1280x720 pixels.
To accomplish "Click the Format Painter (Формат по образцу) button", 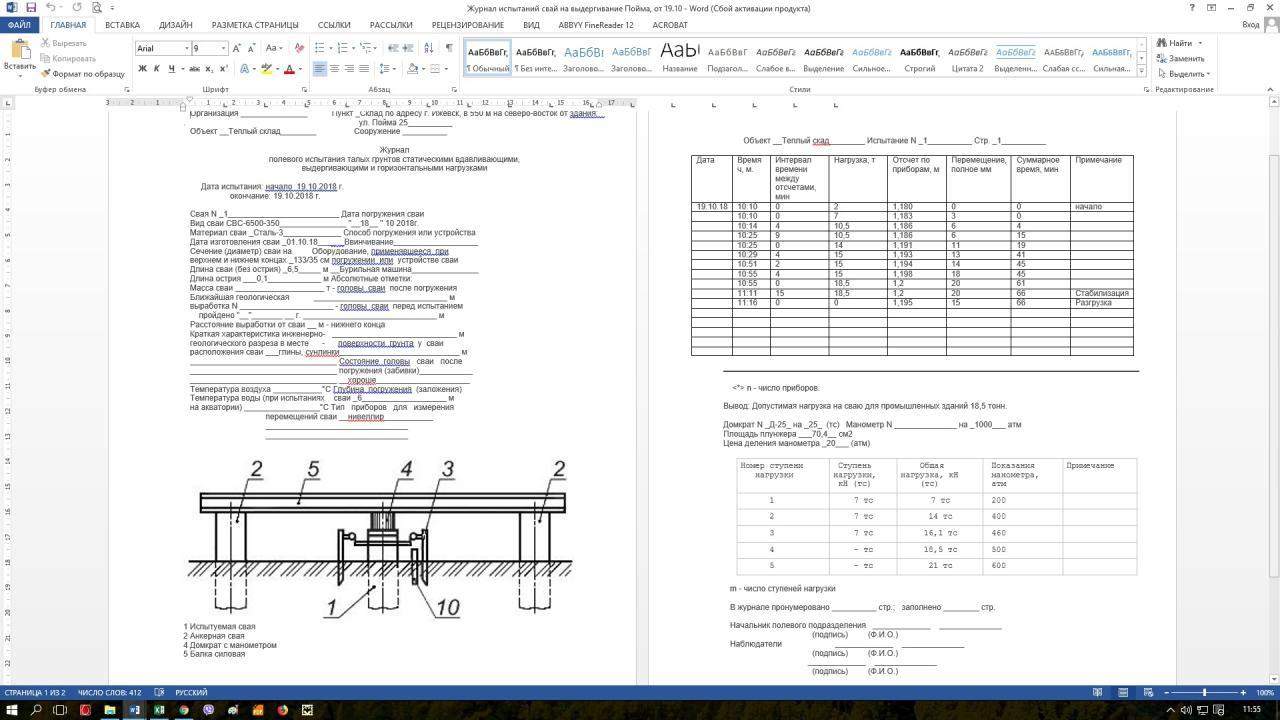I will (x=82, y=74).
